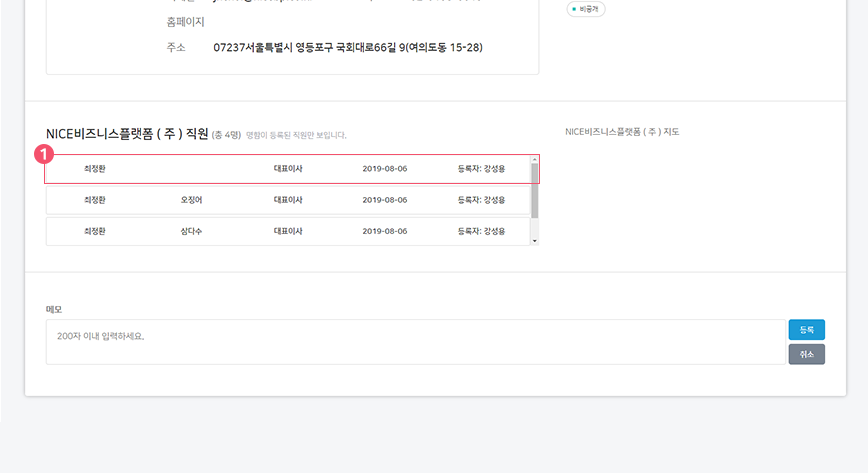Click the 주소 field label

[176, 48]
